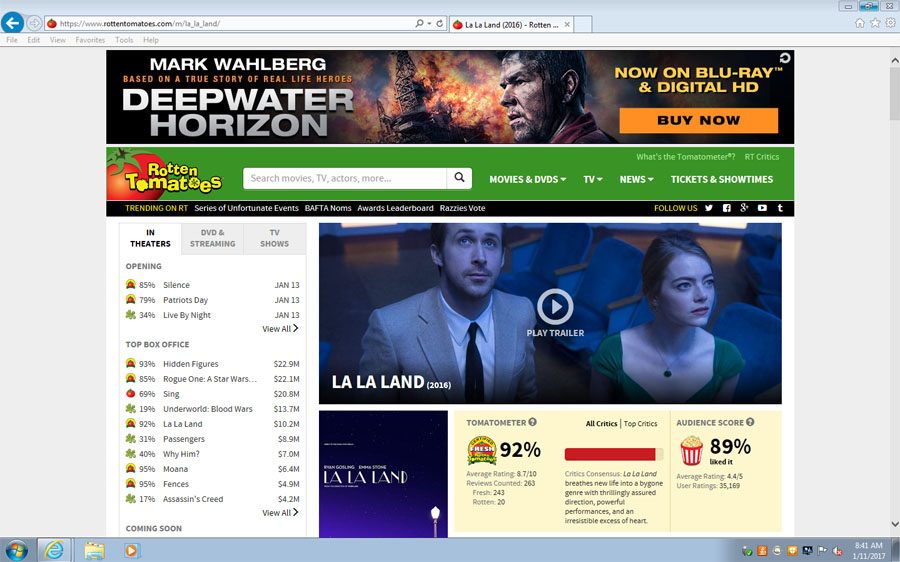
Task: Click View All under Top Box Office
Action: pyautogui.click(x=280, y=513)
